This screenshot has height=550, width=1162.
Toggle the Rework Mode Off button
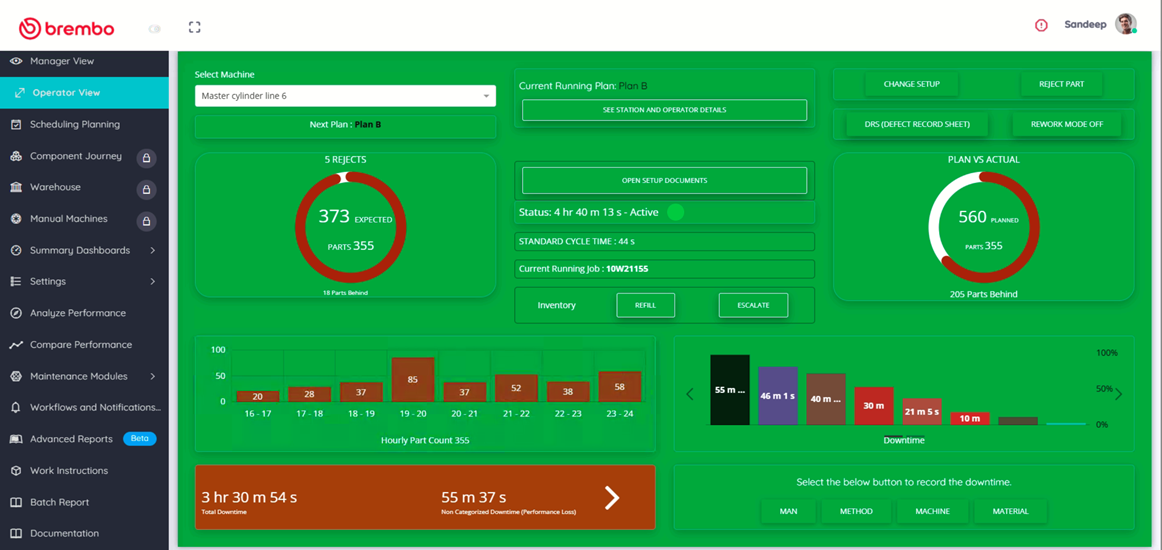tap(1066, 124)
